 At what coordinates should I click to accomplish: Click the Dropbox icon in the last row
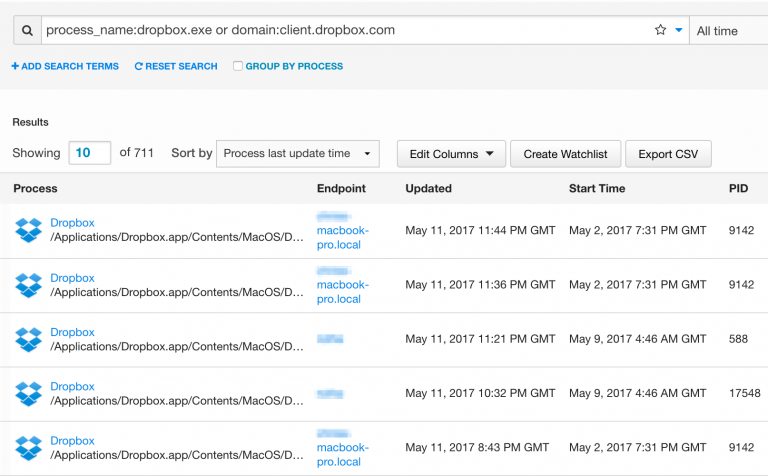point(28,447)
